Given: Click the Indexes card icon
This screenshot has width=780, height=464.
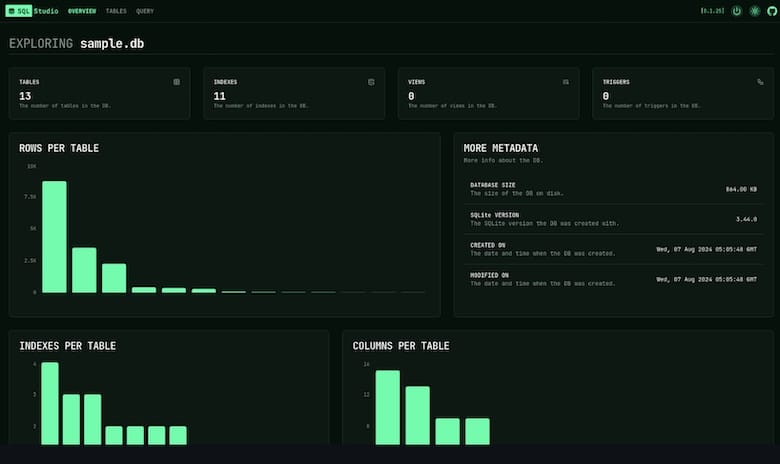Looking at the screenshot, I should coord(371,82).
